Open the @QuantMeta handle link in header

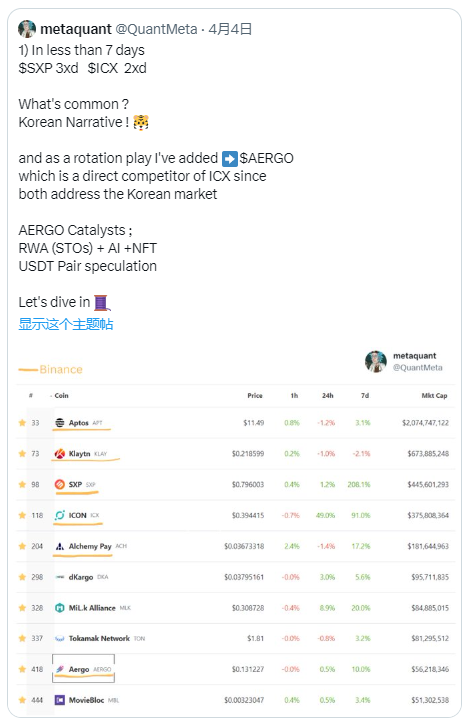(x=156, y=29)
